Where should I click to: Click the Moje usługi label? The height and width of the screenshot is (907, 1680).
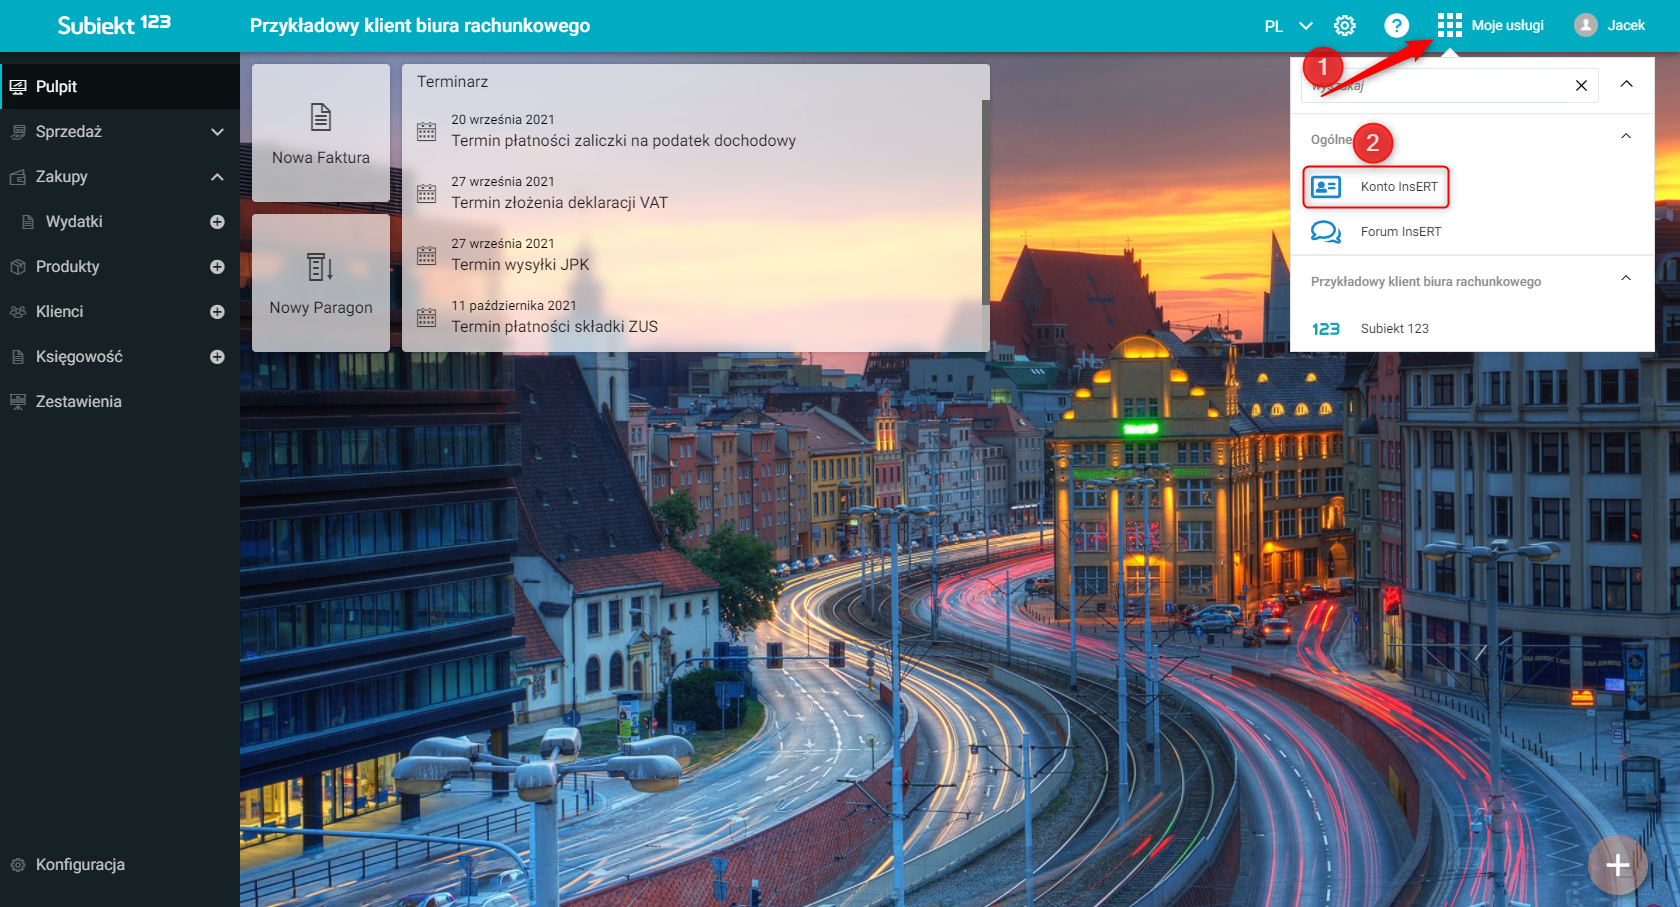(1508, 26)
